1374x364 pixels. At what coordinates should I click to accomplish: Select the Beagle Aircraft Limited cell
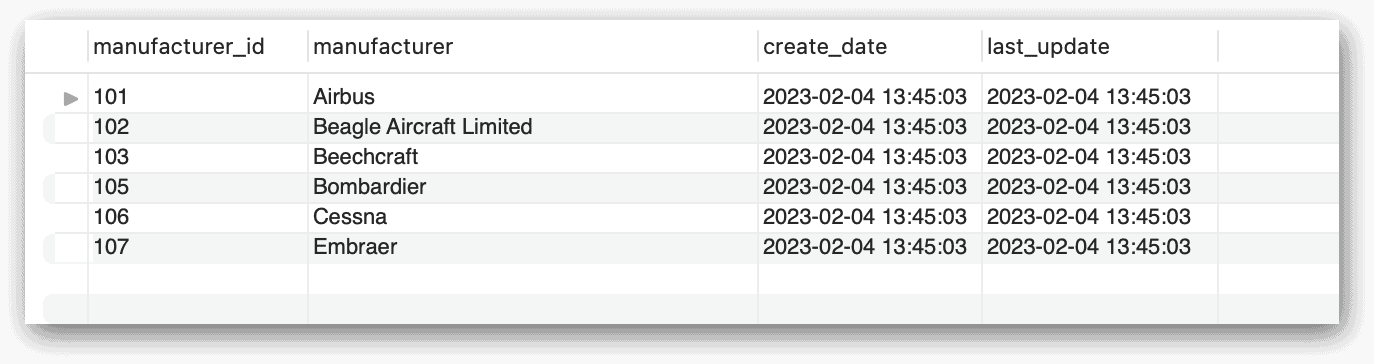532,127
